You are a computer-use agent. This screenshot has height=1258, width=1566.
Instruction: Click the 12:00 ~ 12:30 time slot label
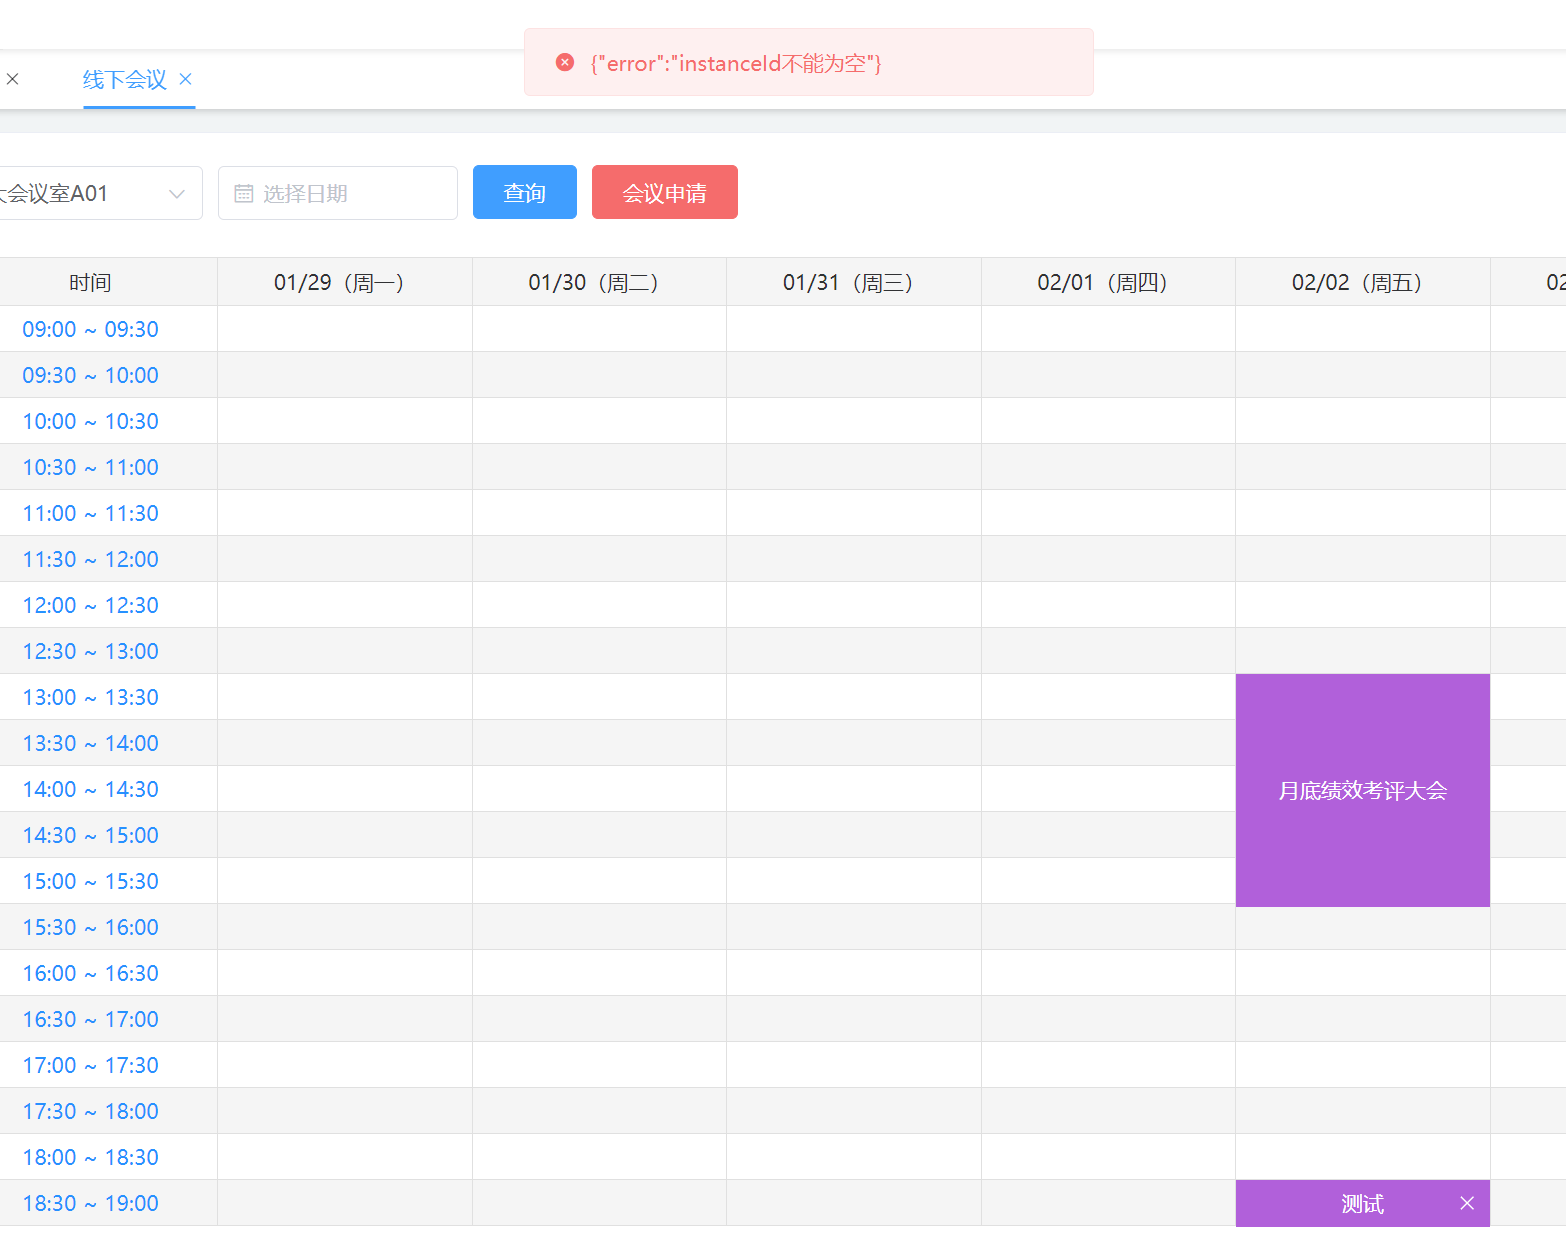point(90,605)
